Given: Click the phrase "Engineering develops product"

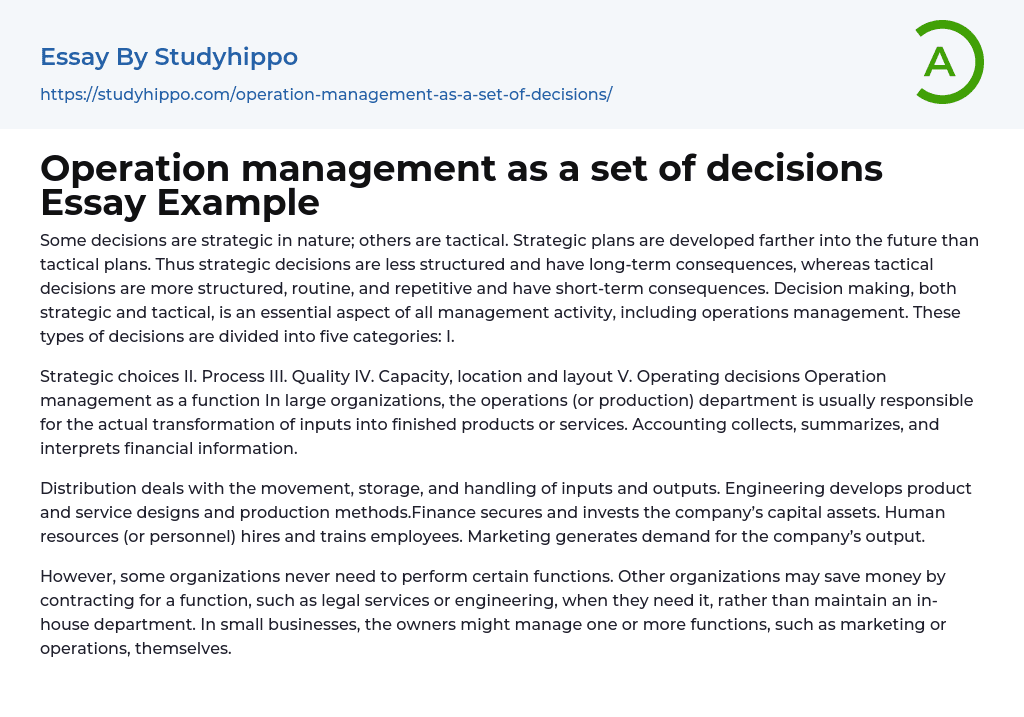Looking at the screenshot, I should [x=848, y=488].
